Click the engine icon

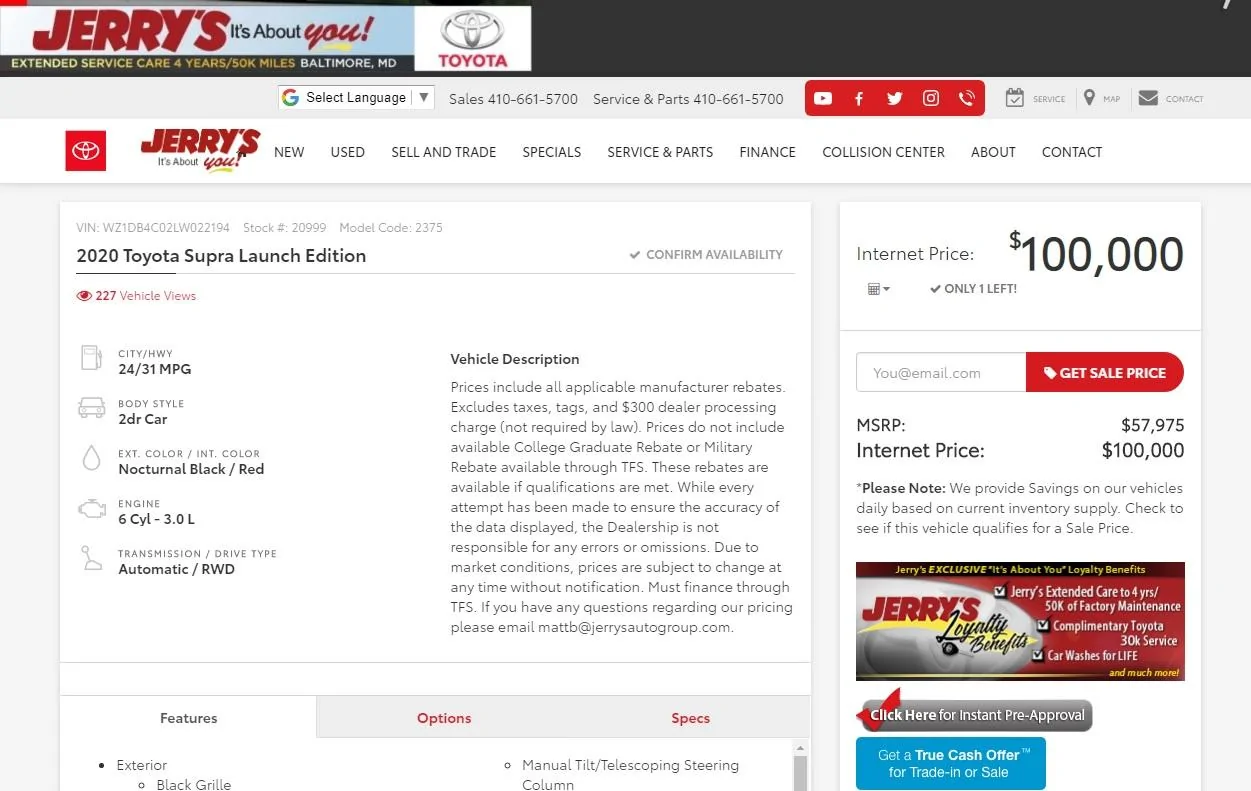coord(91,510)
